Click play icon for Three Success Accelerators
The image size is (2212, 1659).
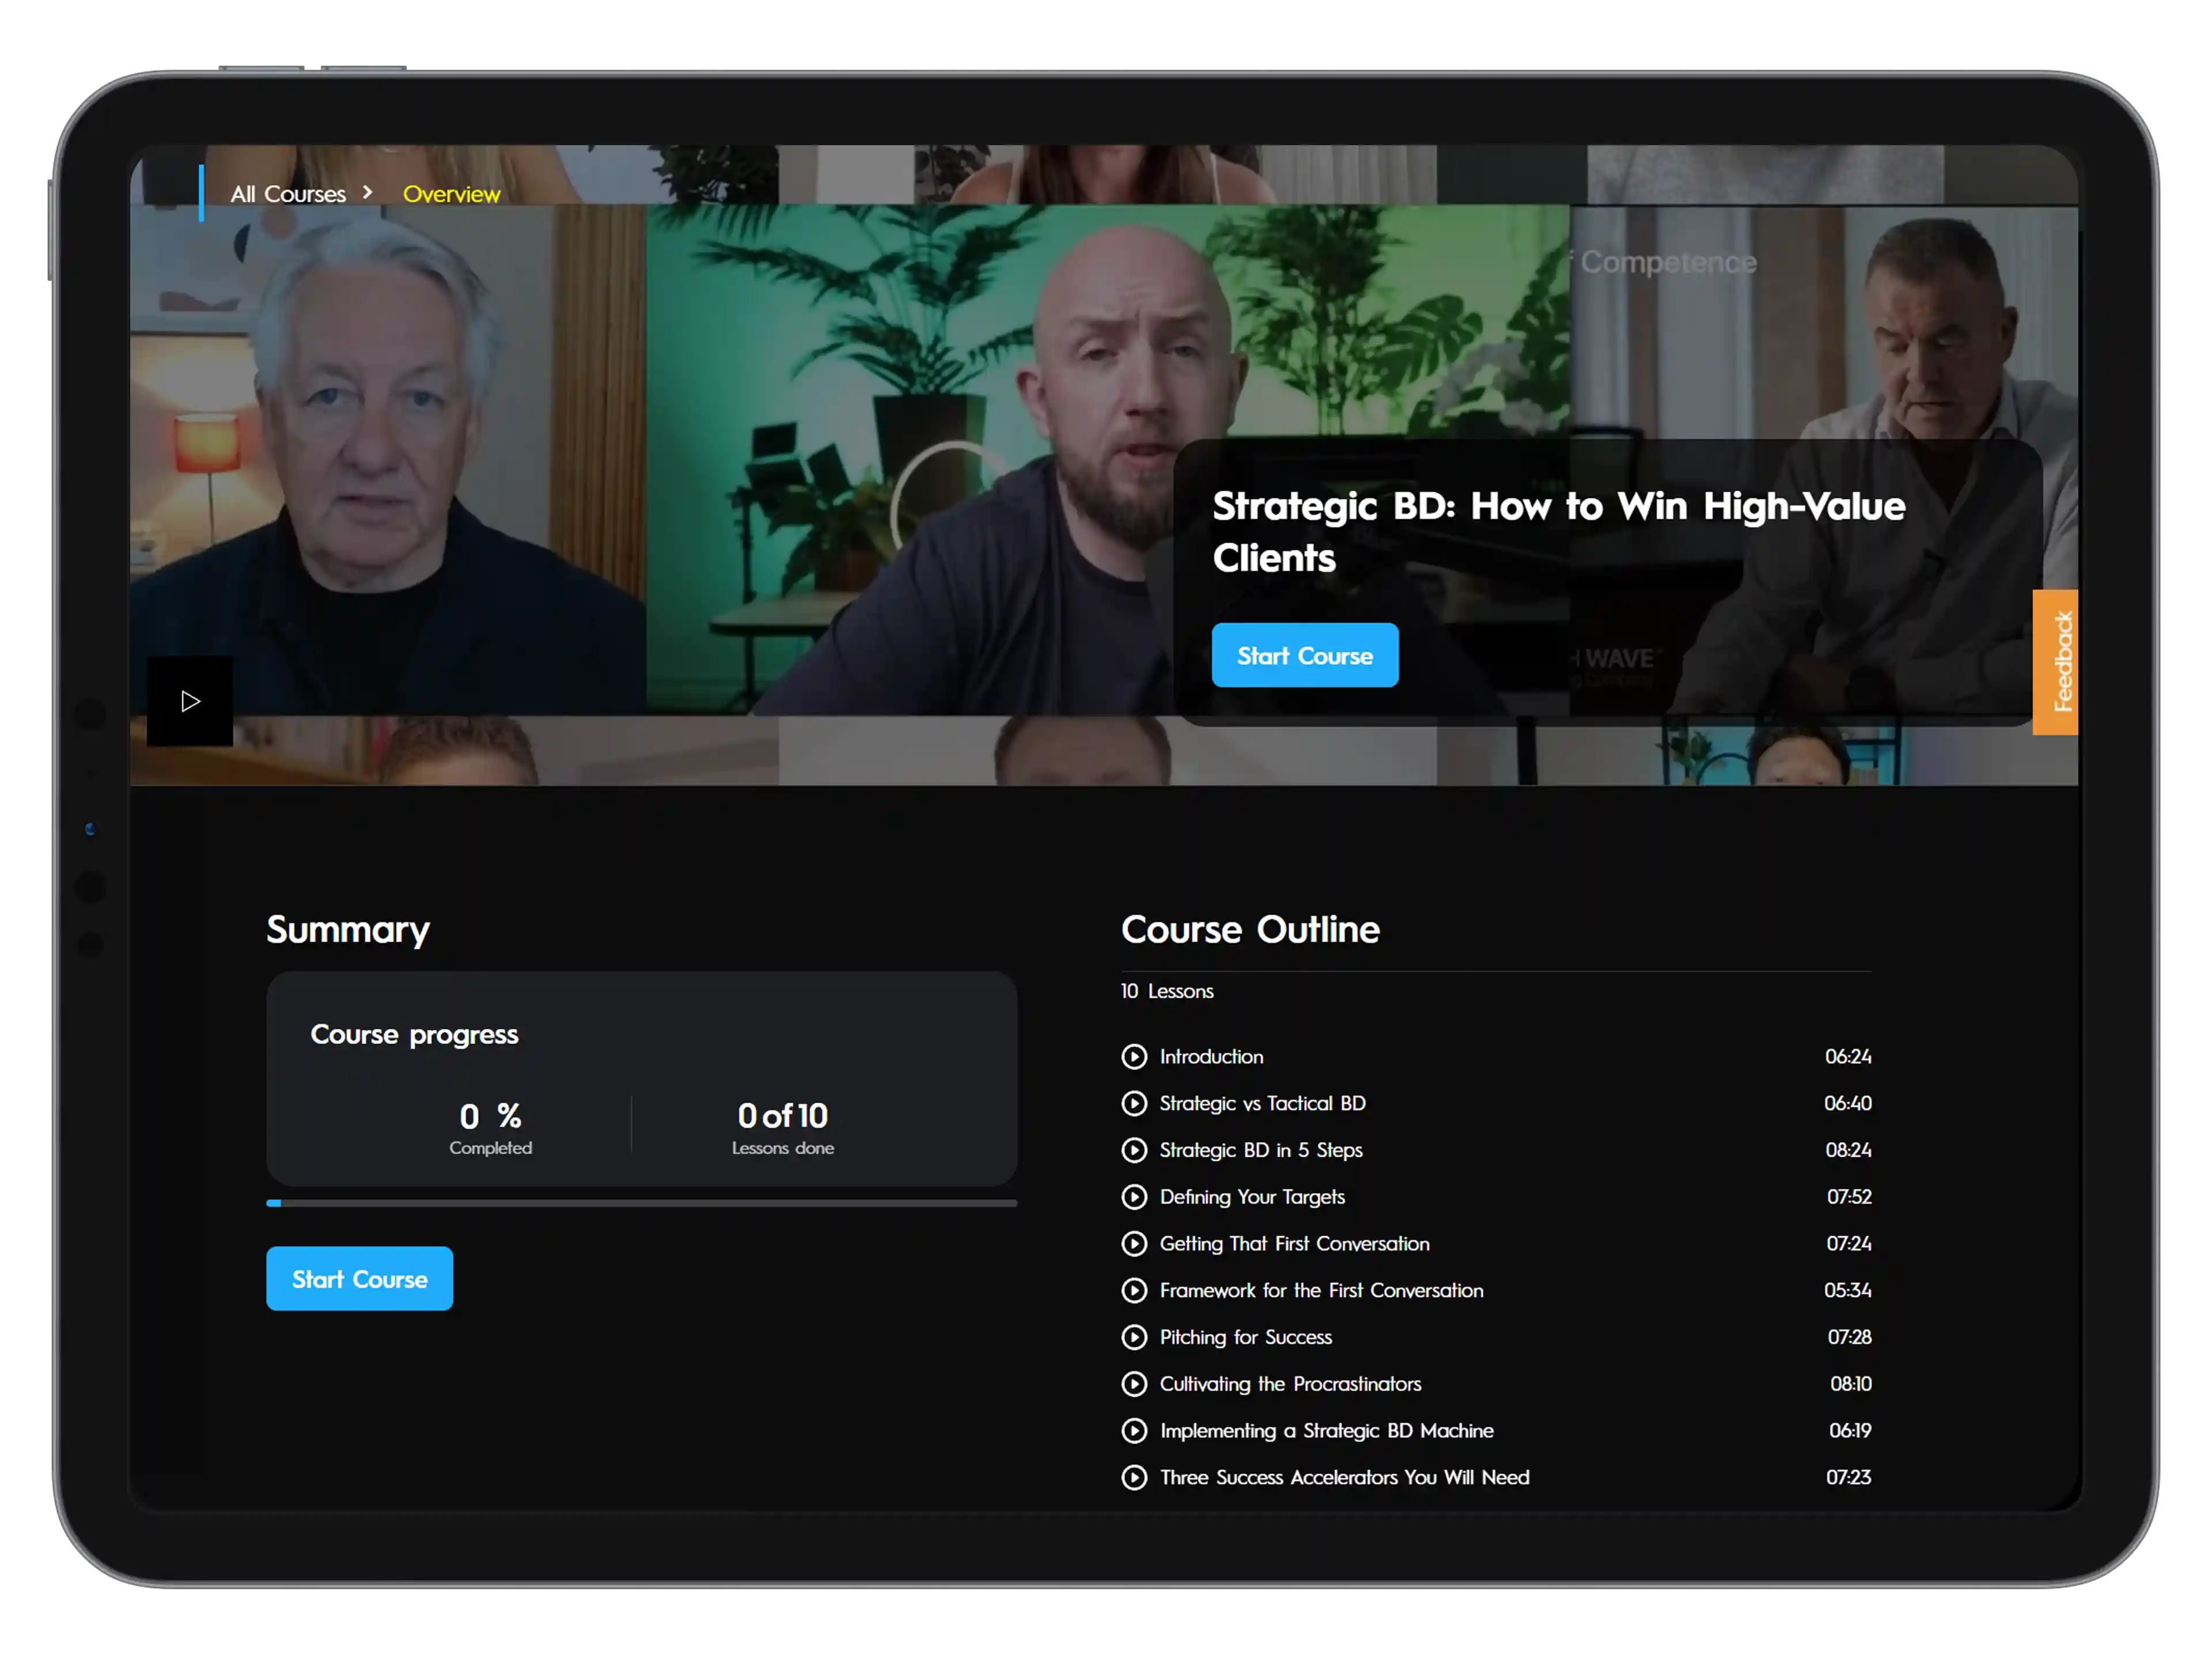1134,1477
